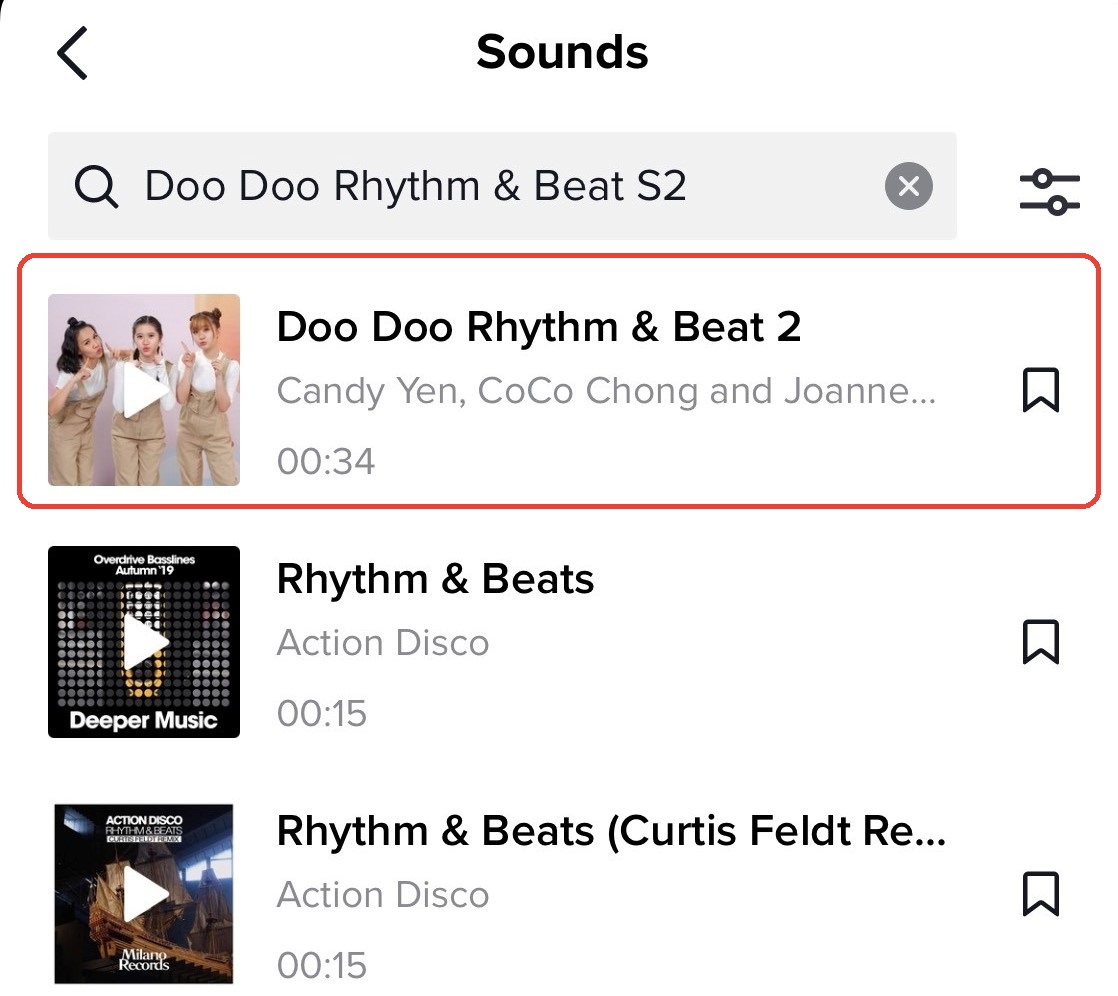
Task: Tap the Candy Yen, CoCo Chong artist line
Action: [606, 391]
